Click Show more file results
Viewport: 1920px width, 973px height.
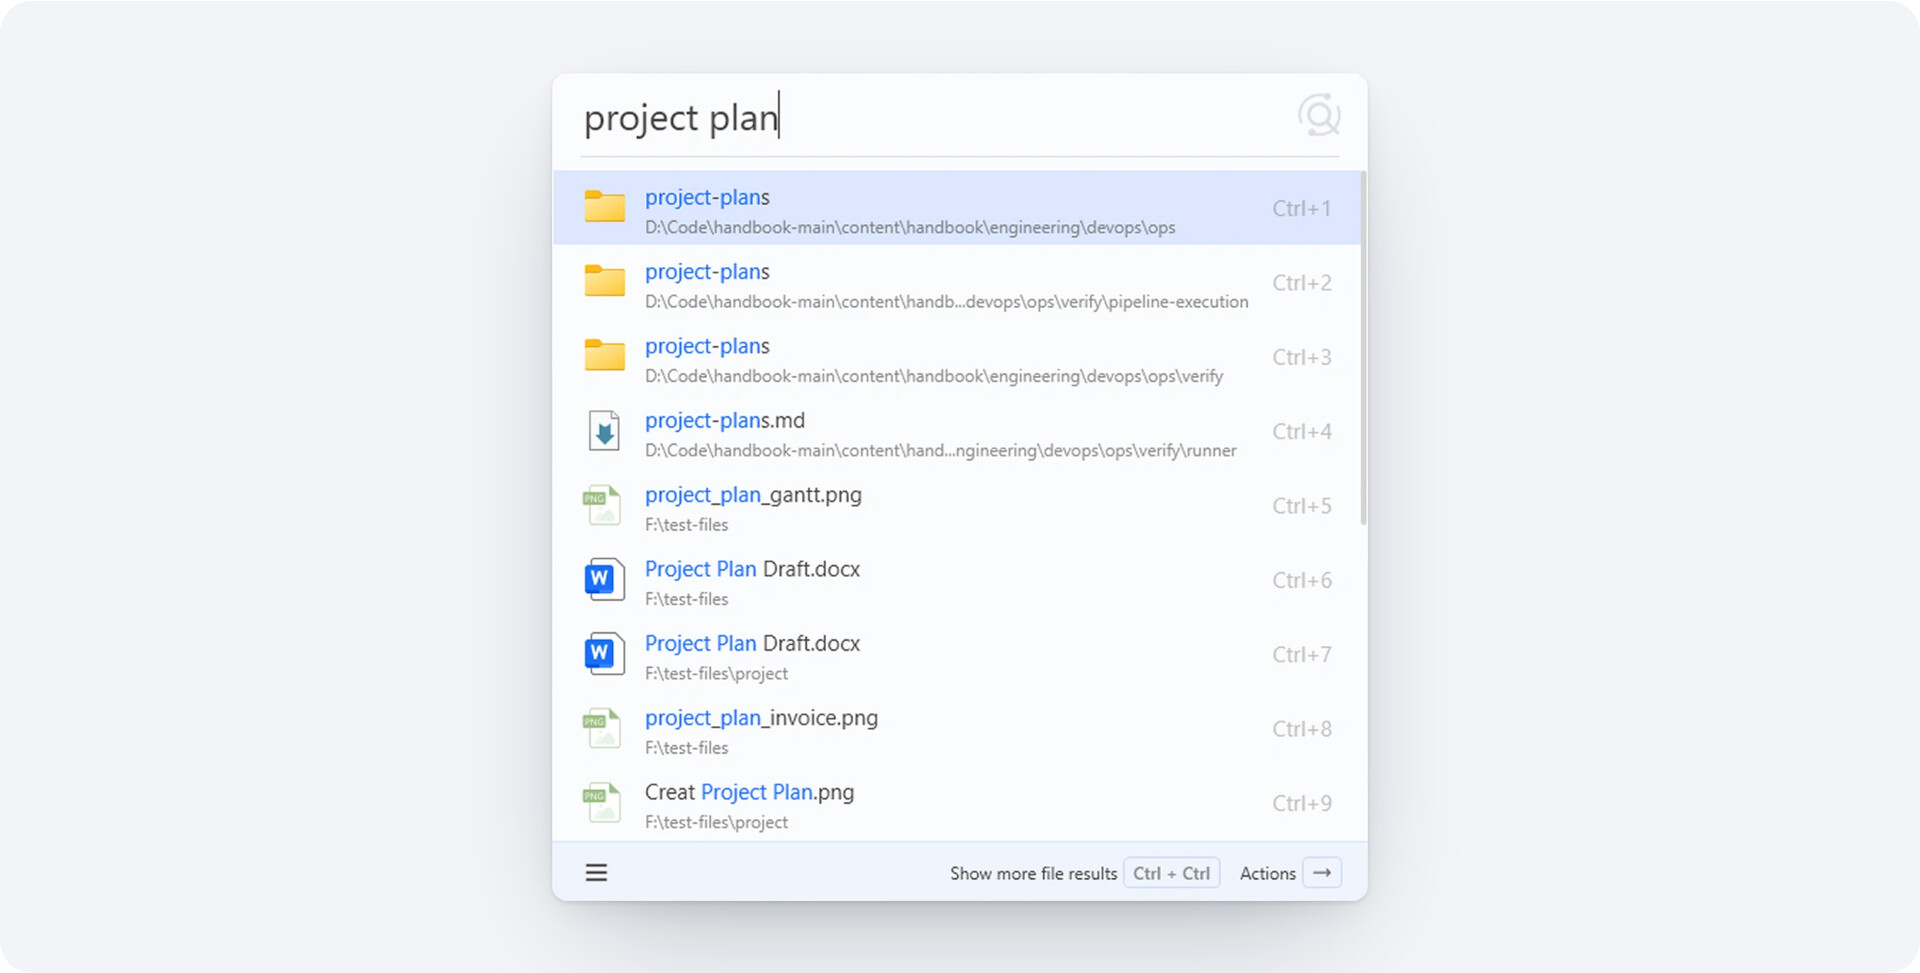[1033, 873]
